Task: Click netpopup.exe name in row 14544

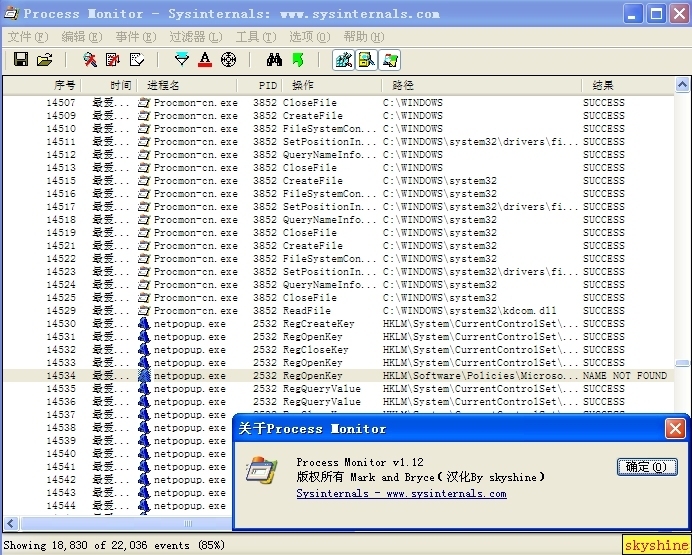Action: [190, 506]
